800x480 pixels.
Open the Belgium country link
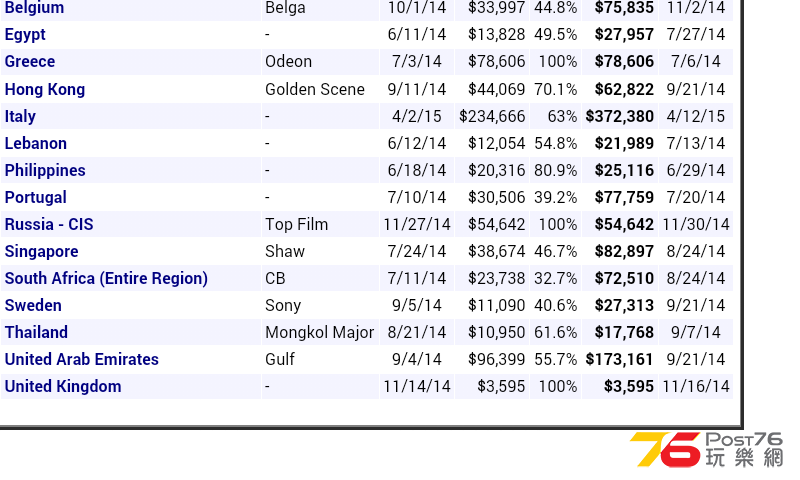point(34,8)
